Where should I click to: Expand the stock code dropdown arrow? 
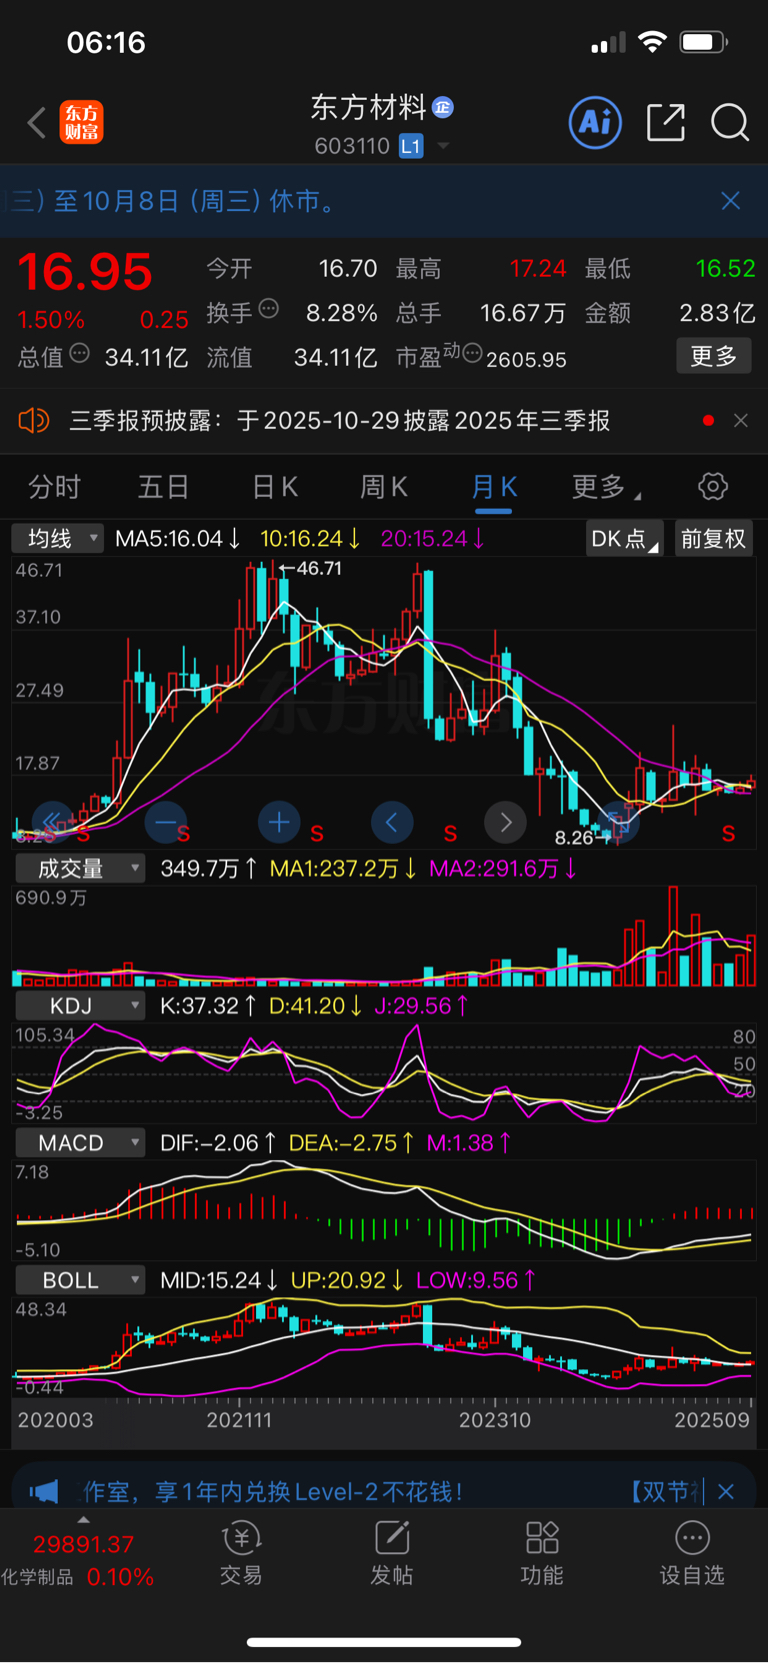tap(443, 146)
